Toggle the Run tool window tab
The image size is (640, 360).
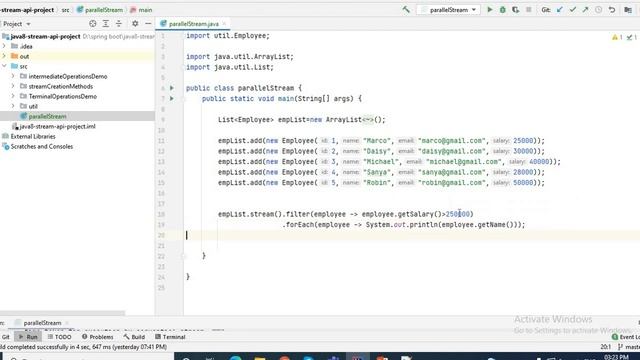point(28,337)
